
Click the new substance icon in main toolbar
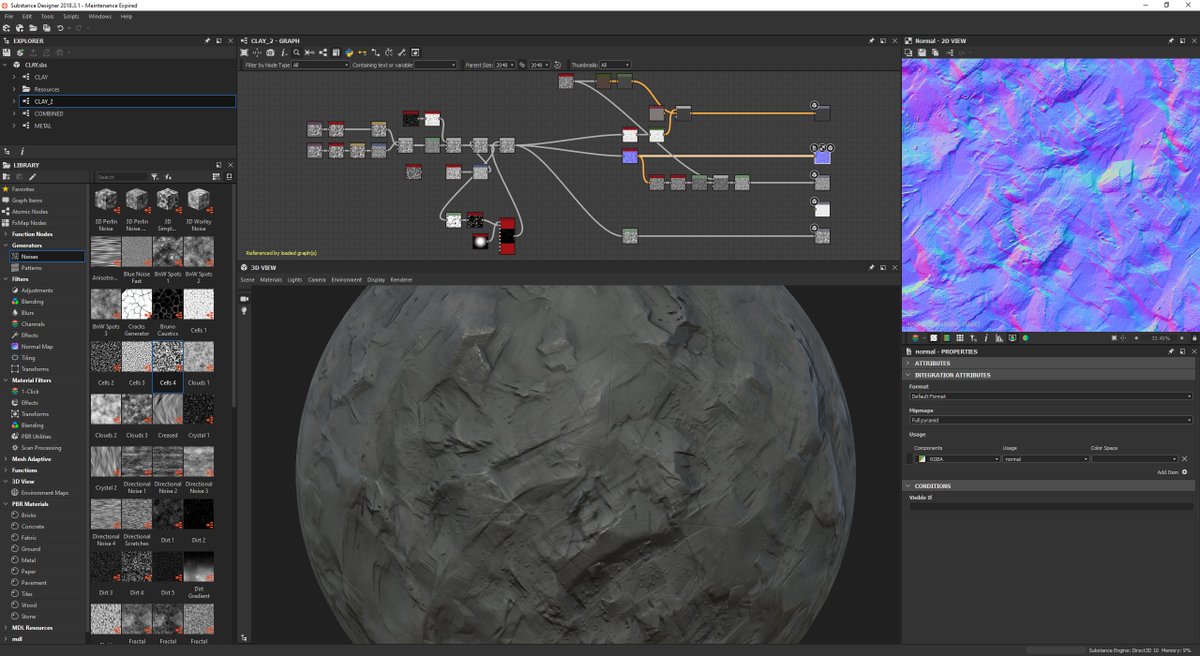6,28
